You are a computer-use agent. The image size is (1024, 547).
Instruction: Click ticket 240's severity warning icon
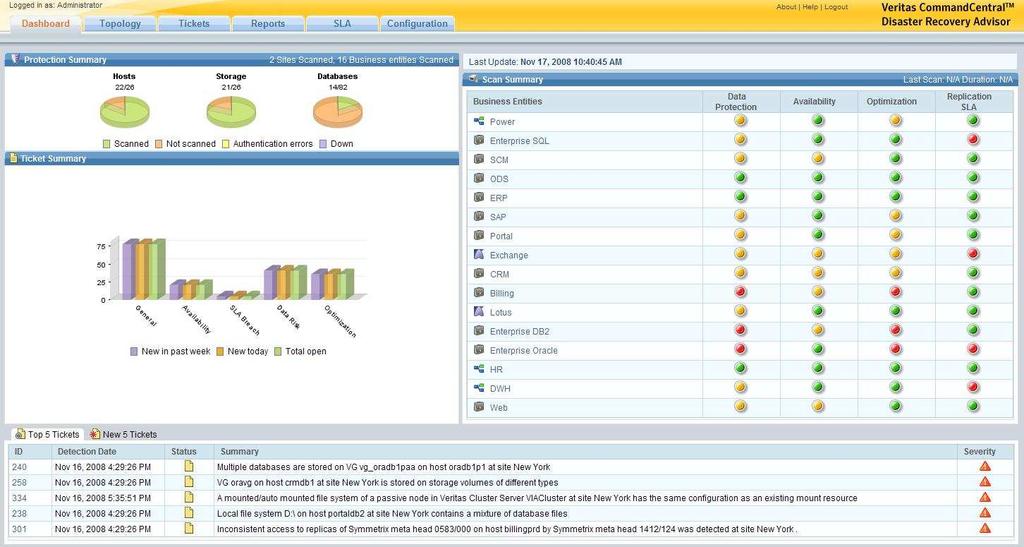pos(985,466)
